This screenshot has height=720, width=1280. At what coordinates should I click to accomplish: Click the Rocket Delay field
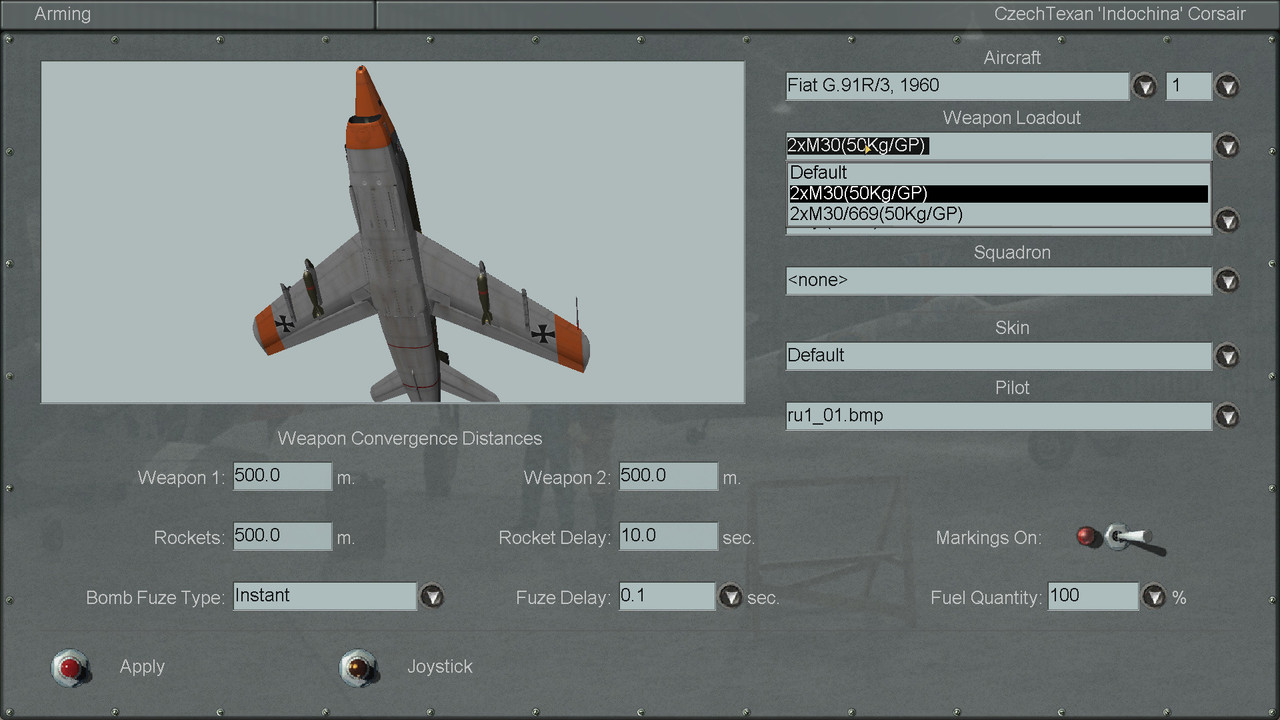pyautogui.click(x=668, y=536)
